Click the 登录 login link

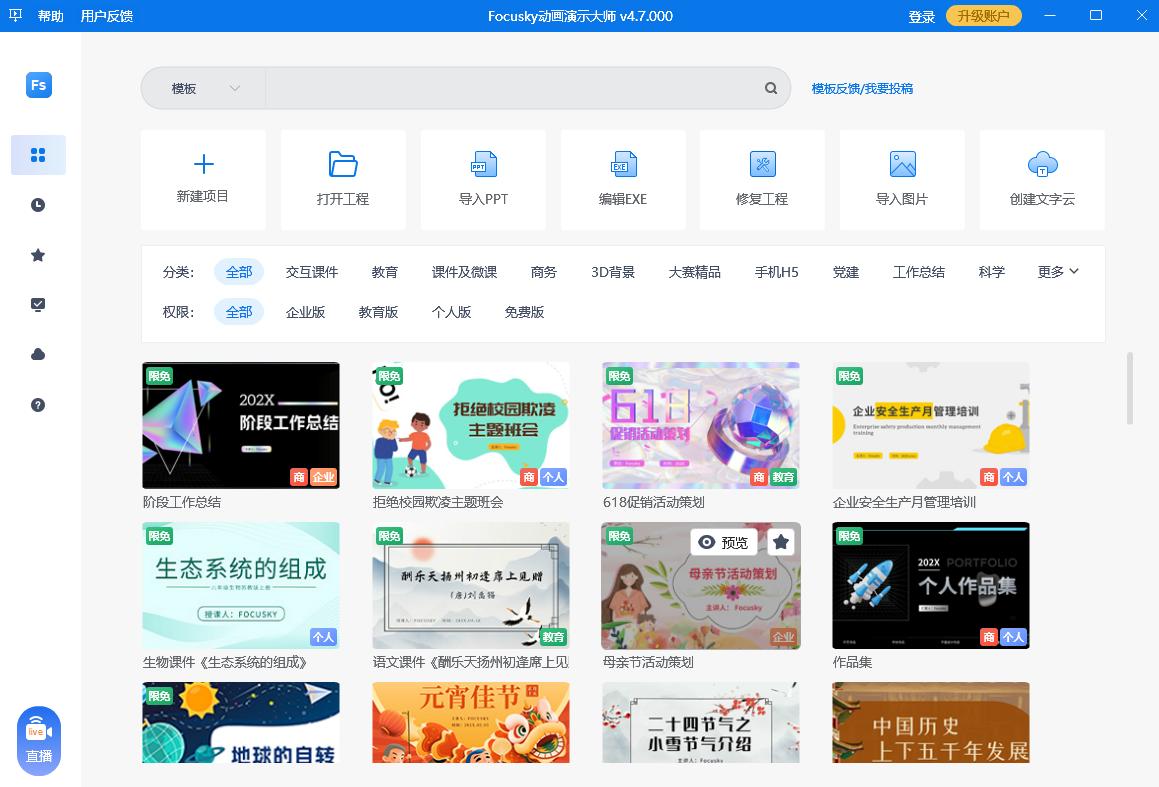[921, 16]
